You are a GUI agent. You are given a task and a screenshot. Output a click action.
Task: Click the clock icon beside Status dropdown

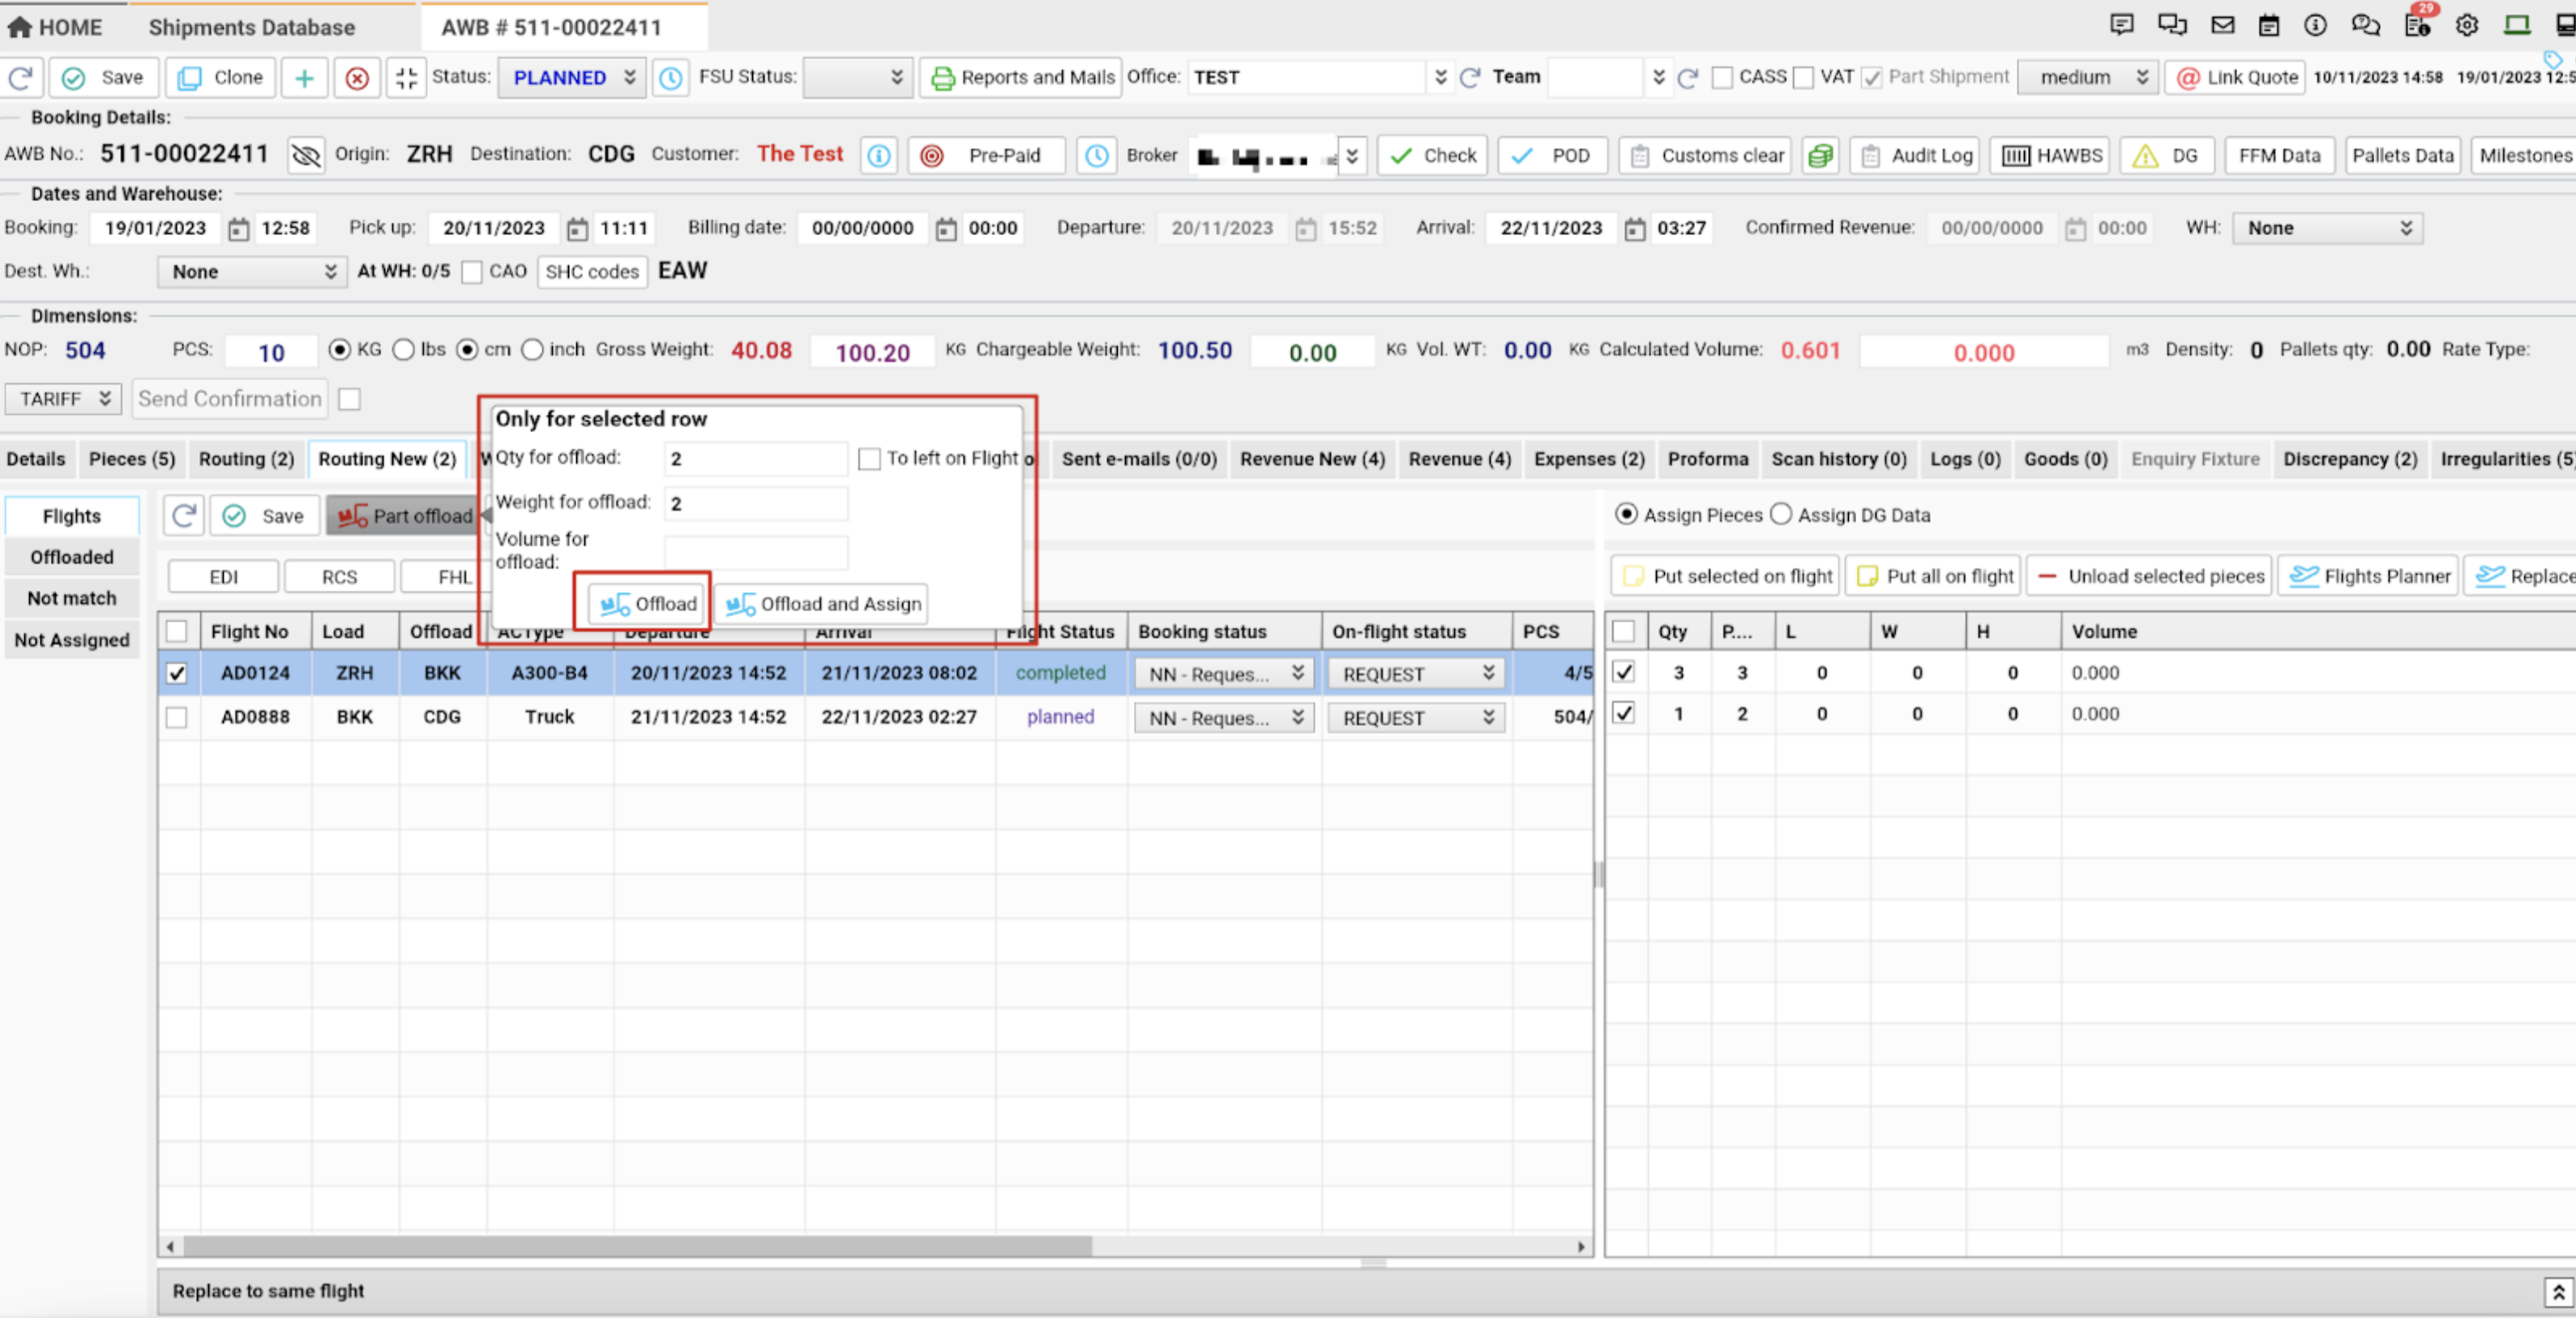671,77
